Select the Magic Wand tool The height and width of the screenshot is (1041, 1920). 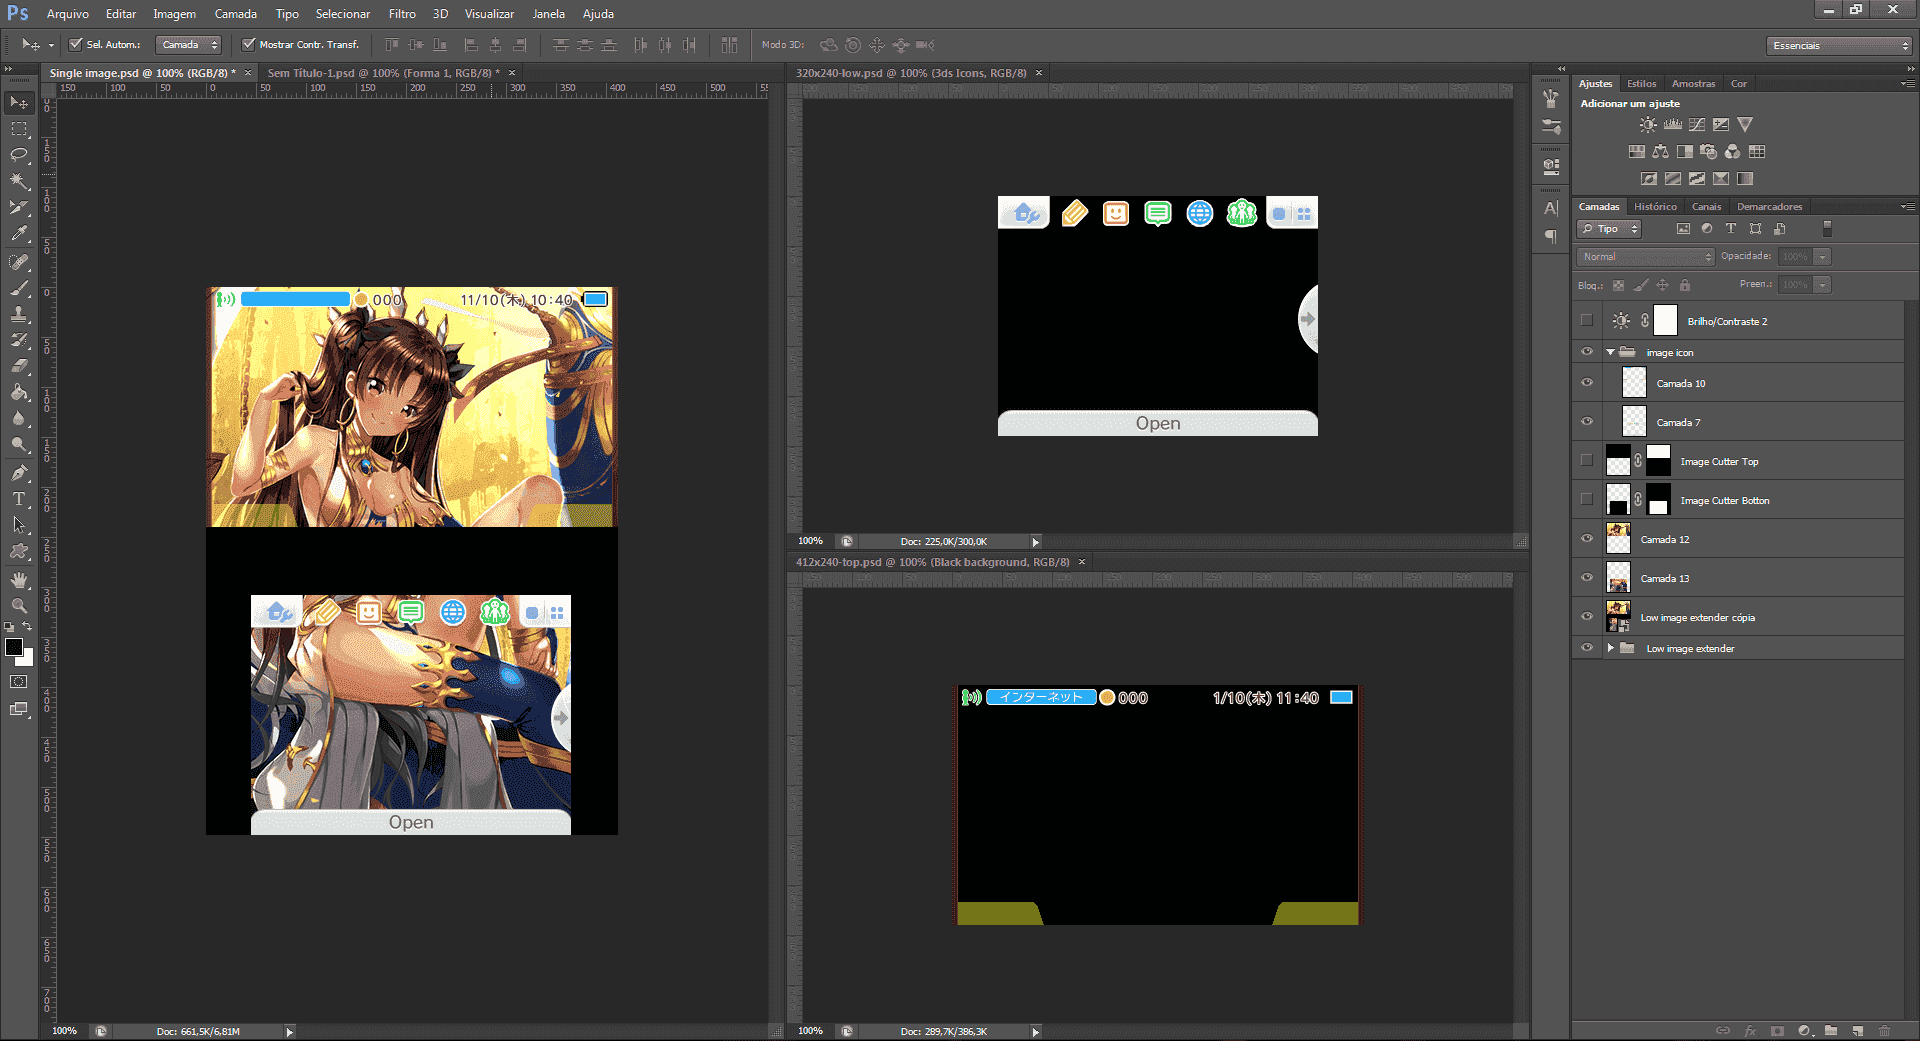[x=19, y=181]
